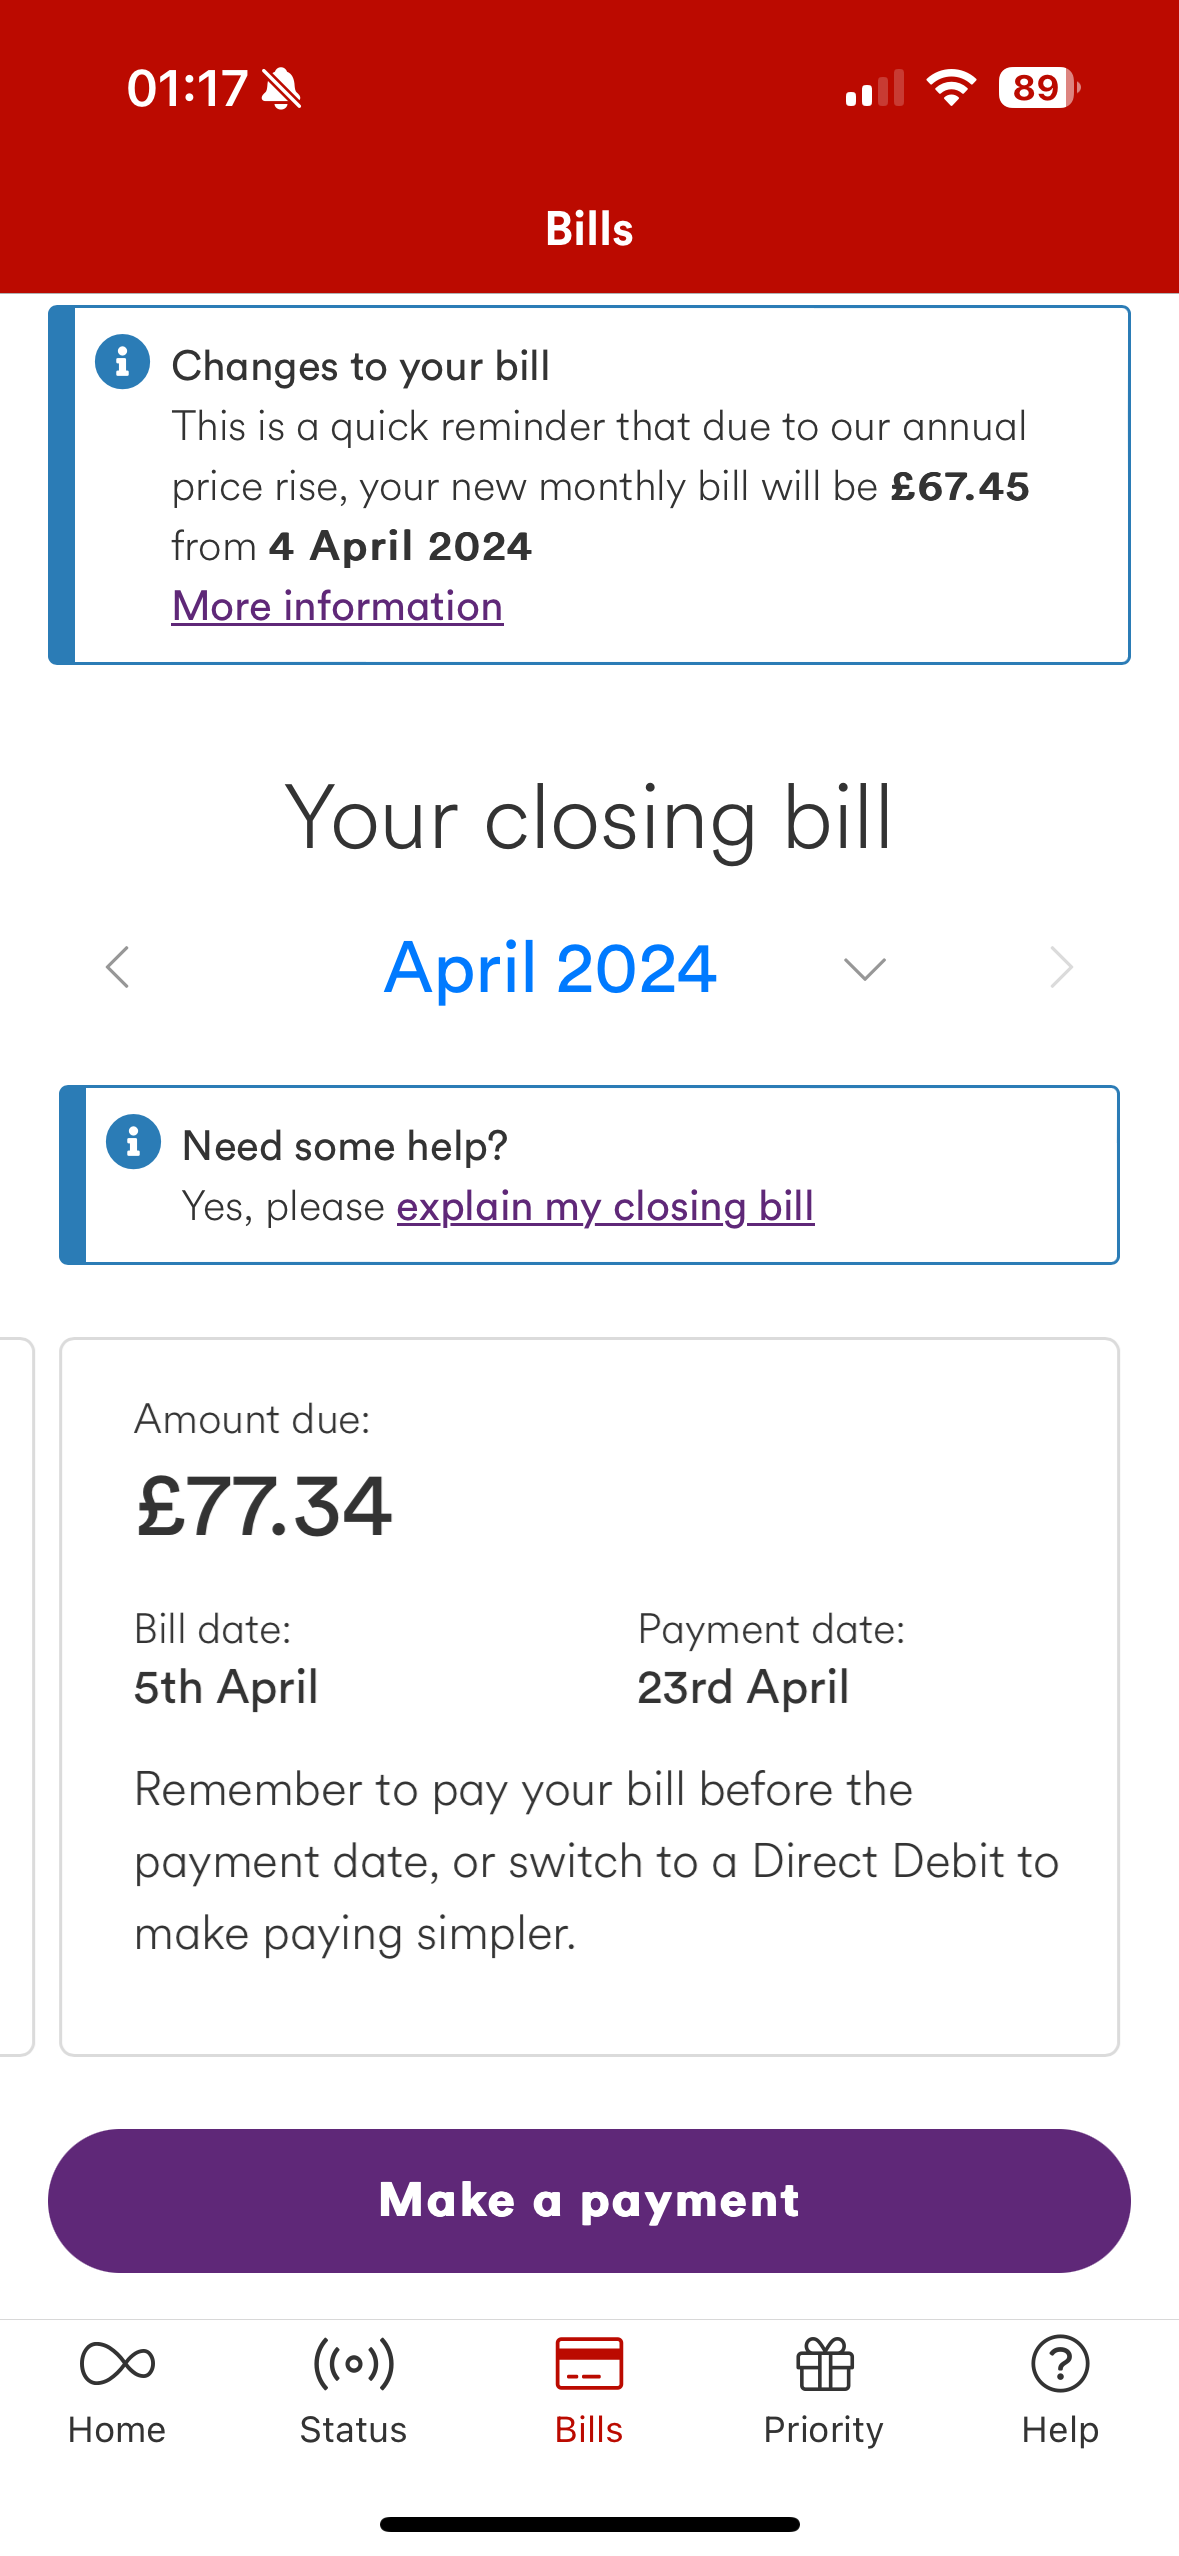
Task: Tap the battery indicator in status bar
Action: (x=1039, y=88)
